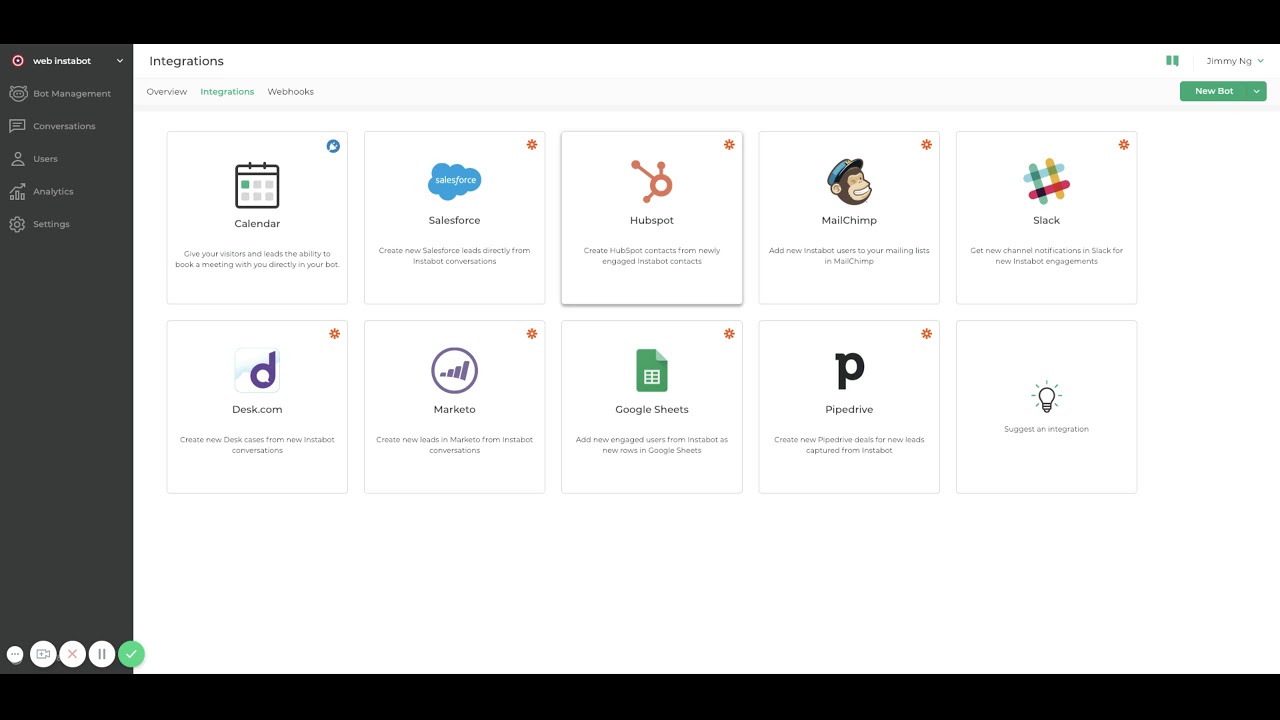Screen dimensions: 1280x720
Task: Click the lightbulb suggestion icon
Action: click(1046, 397)
